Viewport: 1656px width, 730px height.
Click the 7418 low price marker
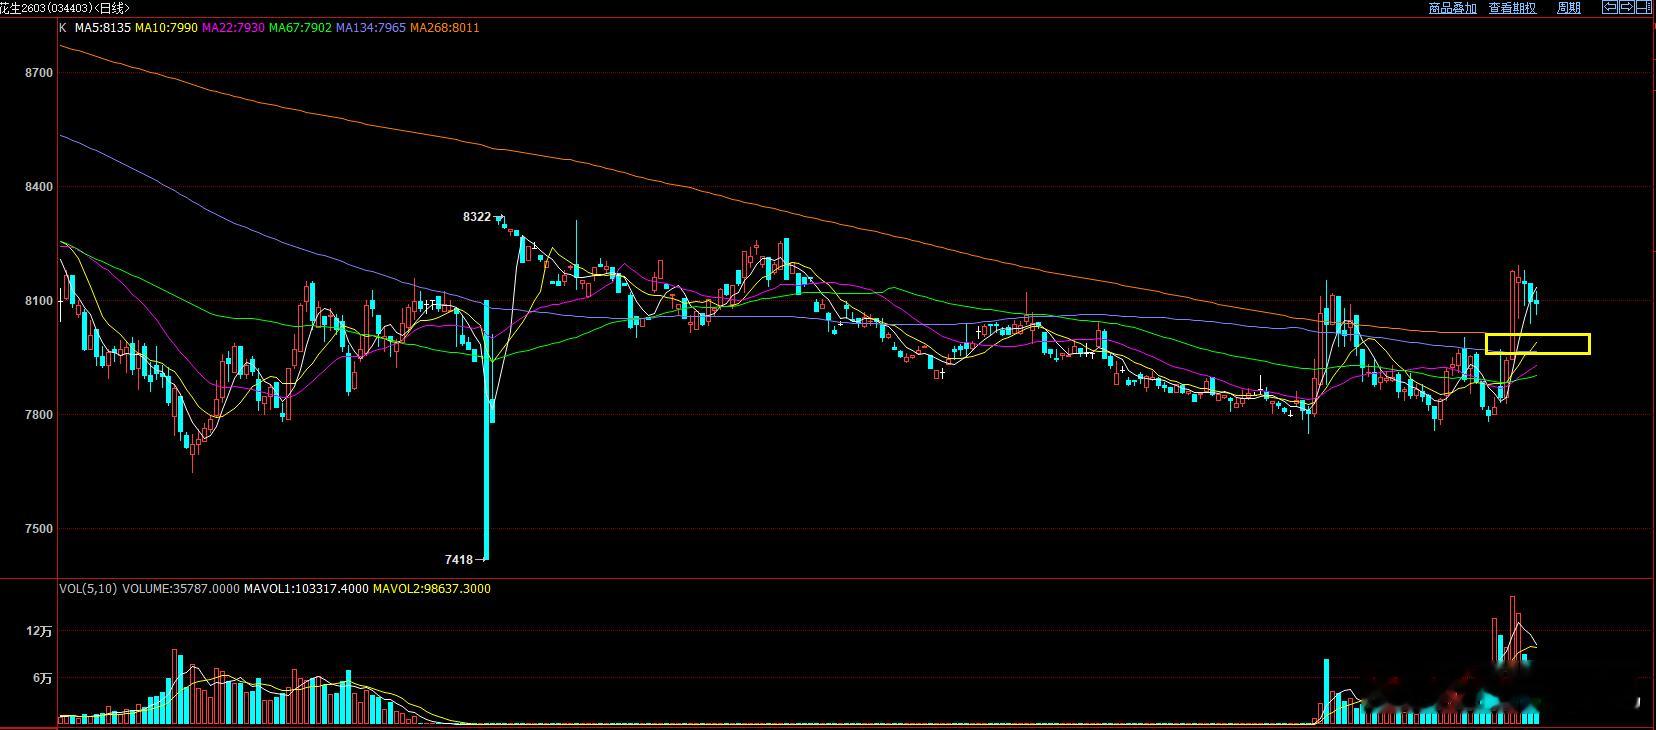tap(459, 560)
